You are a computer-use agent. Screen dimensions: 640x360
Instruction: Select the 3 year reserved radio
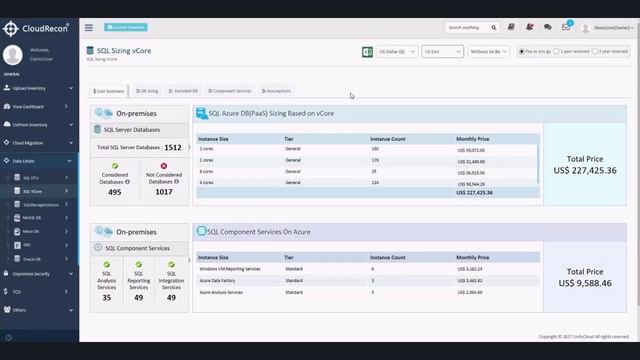click(x=595, y=51)
